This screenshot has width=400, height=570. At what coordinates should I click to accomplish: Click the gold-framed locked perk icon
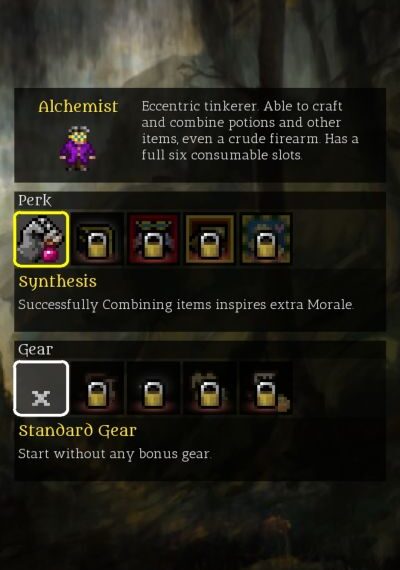[x=209, y=239]
